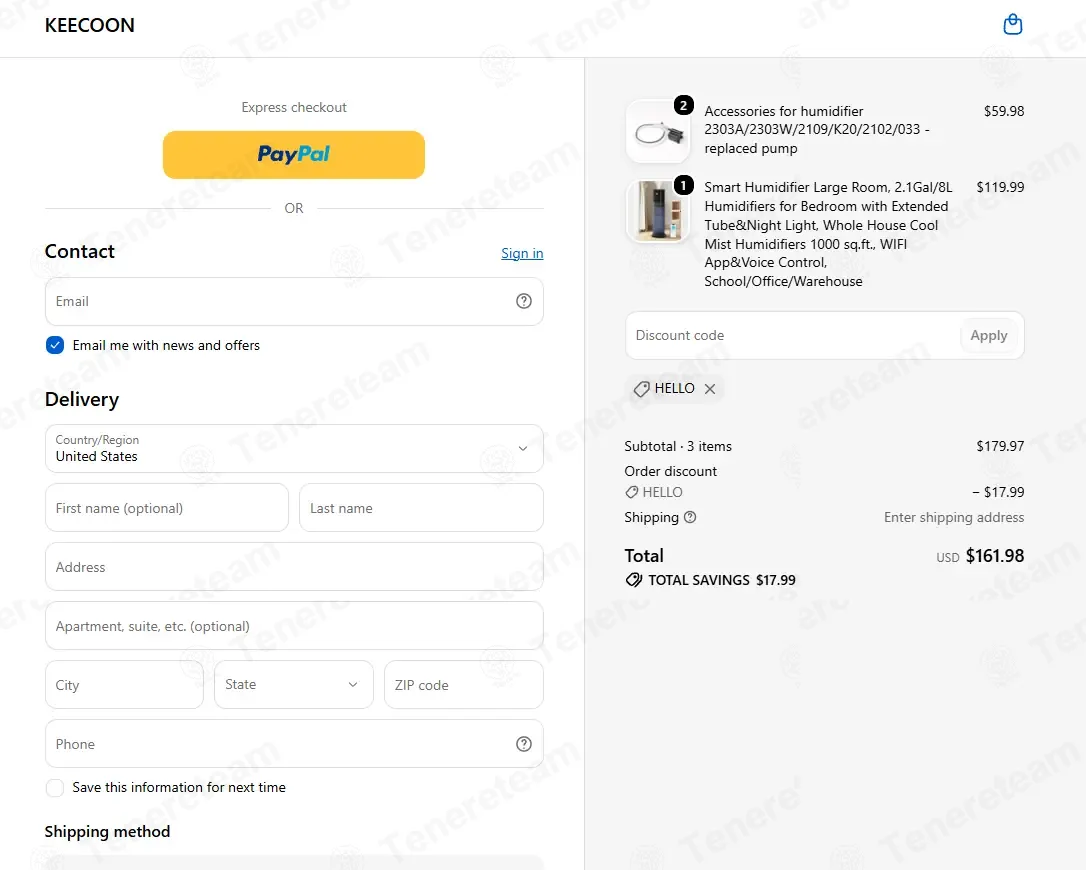Focus the Discount code field
Image resolution: width=1086 pixels, height=870 pixels.
point(793,335)
